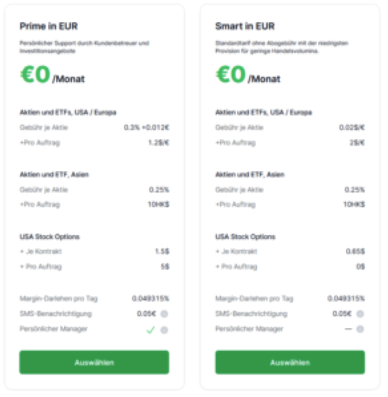Click info icon beside Smart SMS-Benachrichtigung
The width and height of the screenshot is (388, 397).
pyautogui.click(x=360, y=314)
